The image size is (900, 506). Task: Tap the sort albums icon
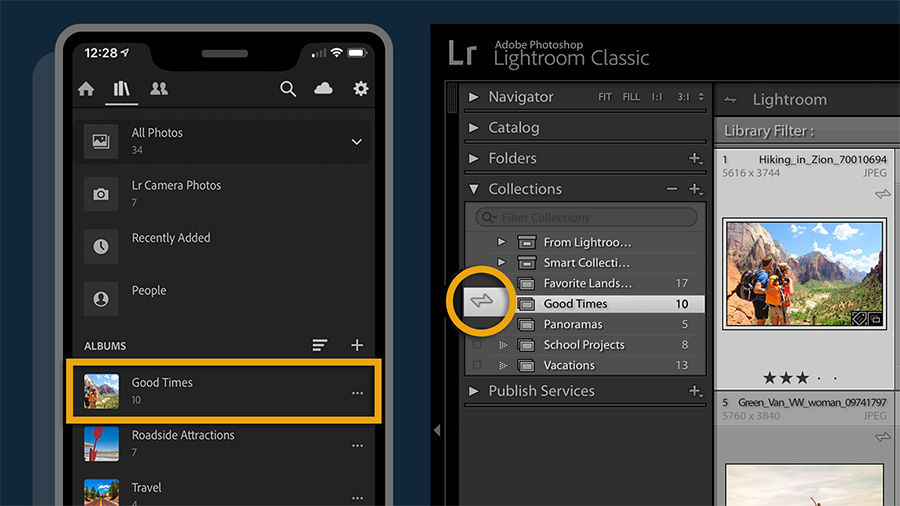(320, 345)
